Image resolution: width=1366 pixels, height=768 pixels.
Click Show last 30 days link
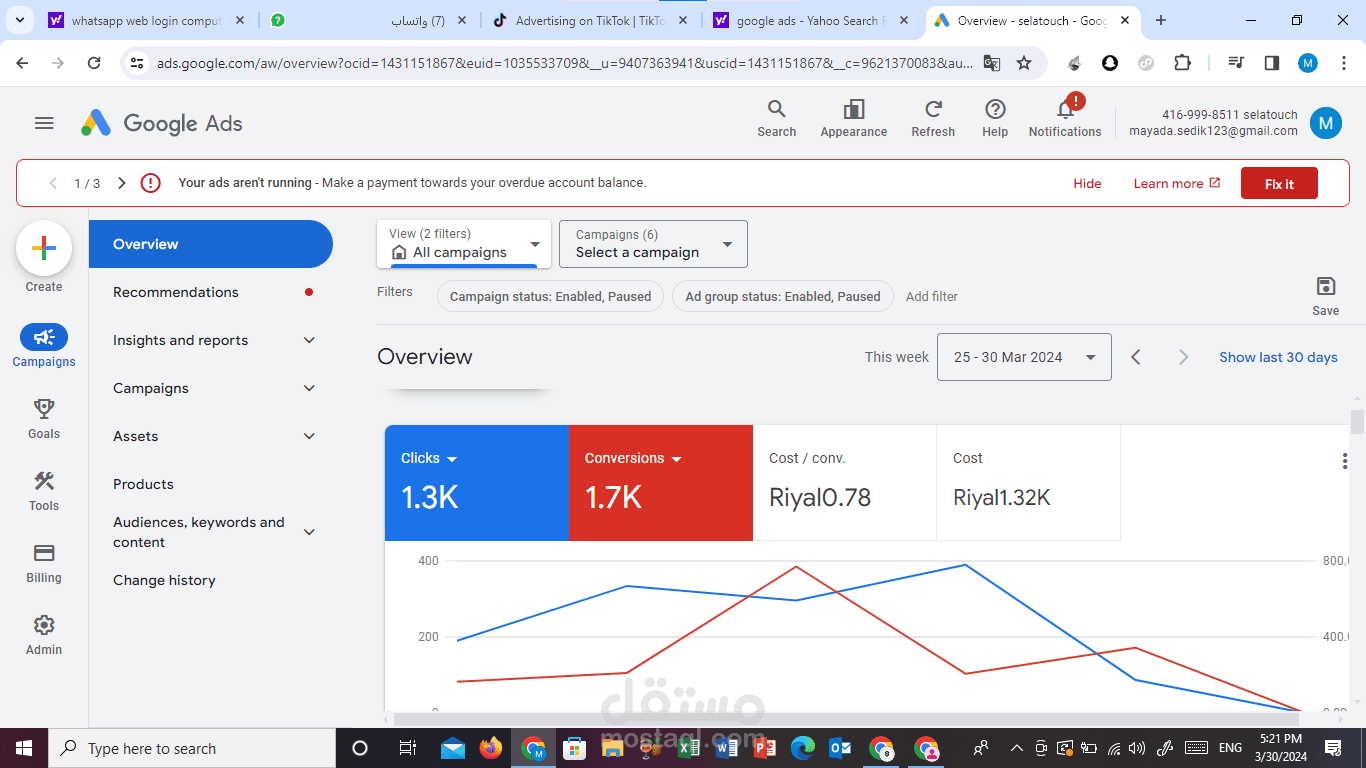point(1278,357)
